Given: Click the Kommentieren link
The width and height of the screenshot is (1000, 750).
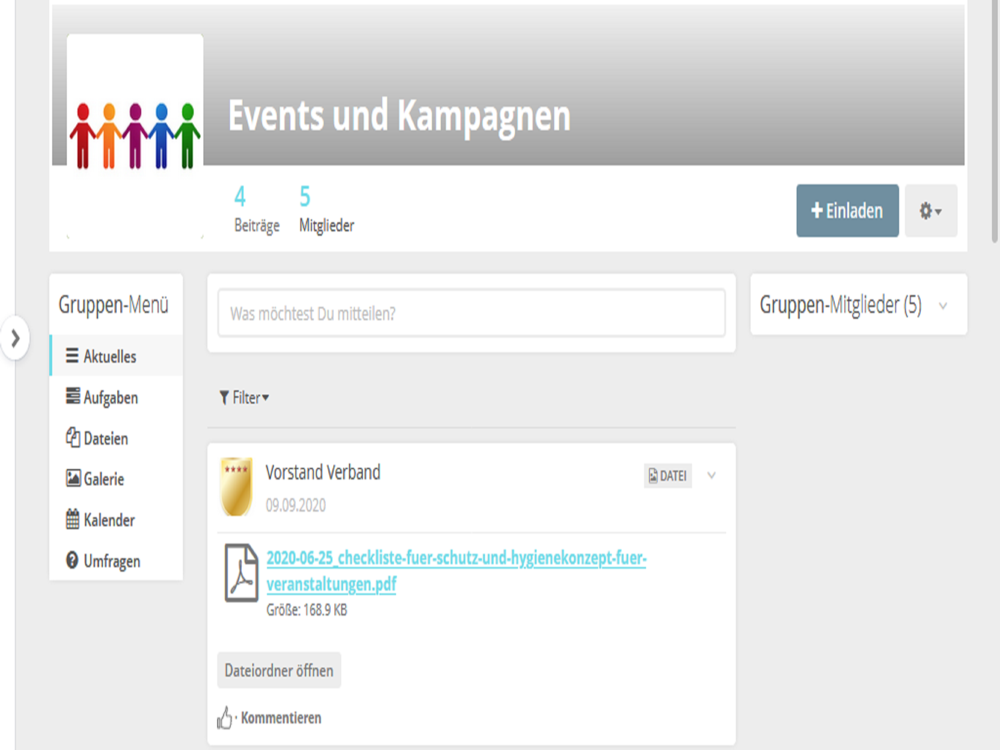Looking at the screenshot, I should pos(281,718).
